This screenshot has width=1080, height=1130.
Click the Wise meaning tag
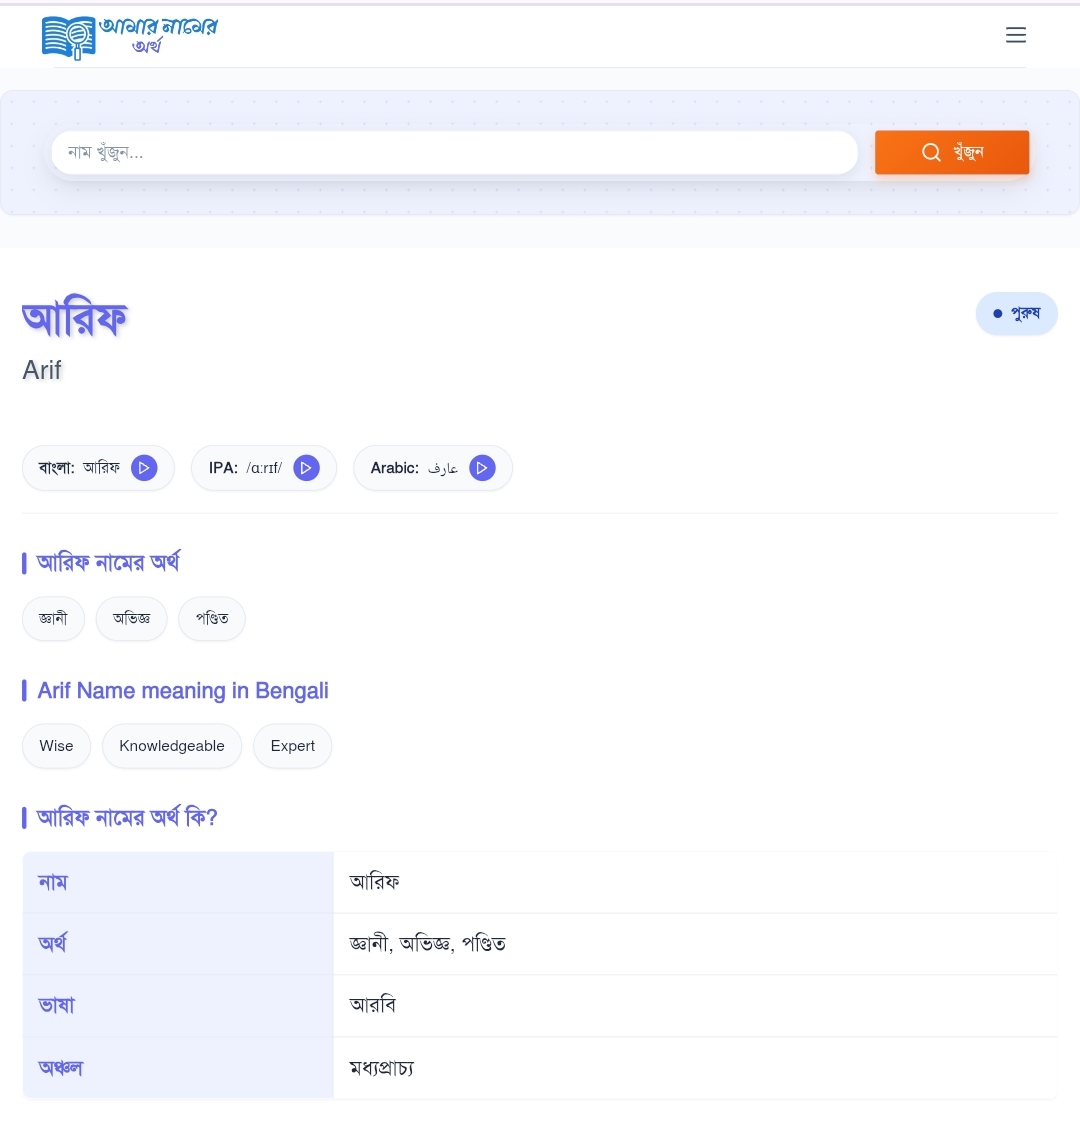tap(57, 746)
